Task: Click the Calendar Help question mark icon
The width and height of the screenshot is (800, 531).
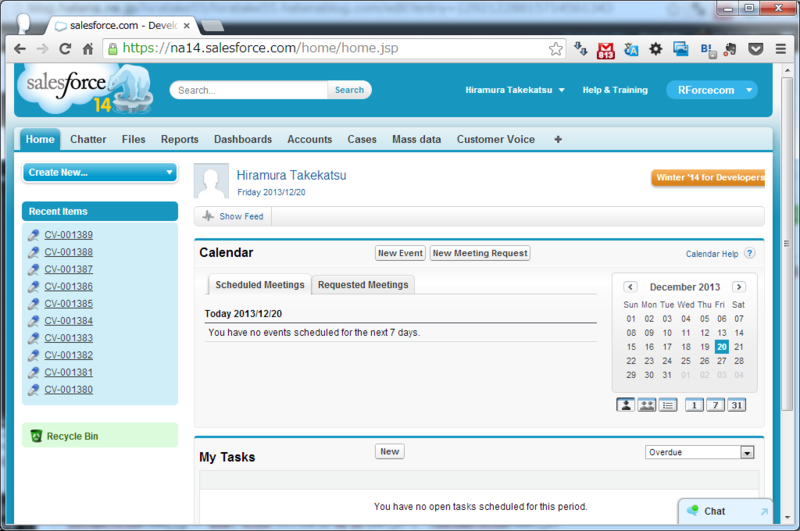Action: click(x=749, y=253)
